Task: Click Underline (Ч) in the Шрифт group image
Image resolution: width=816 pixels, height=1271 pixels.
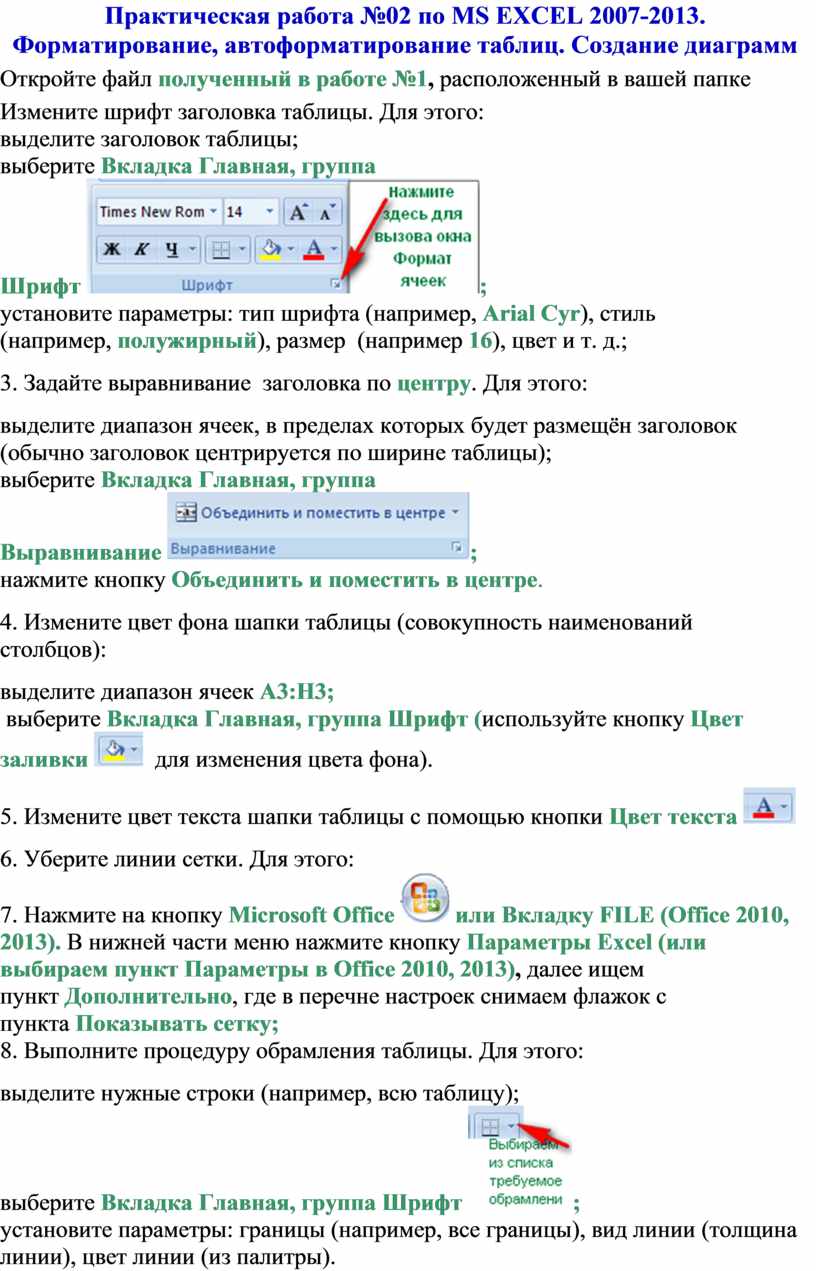Action: click(171, 248)
